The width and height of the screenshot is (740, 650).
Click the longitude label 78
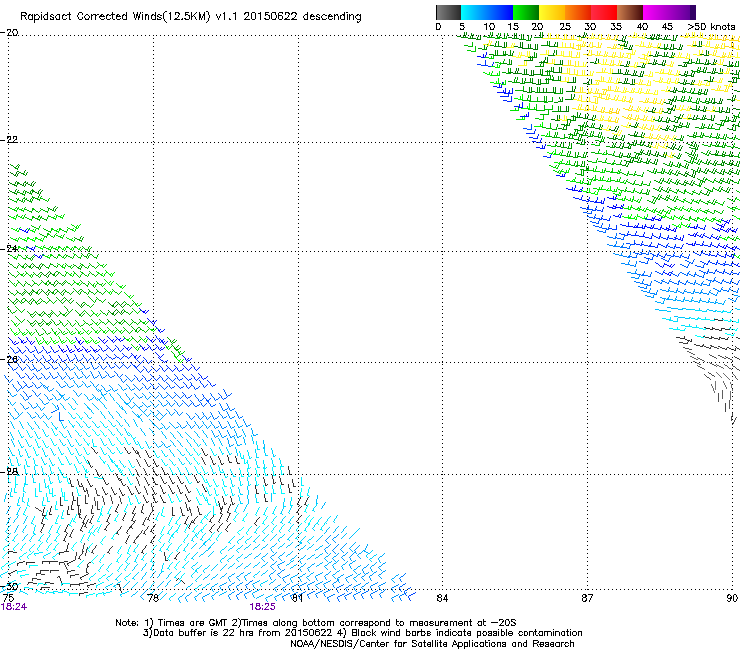(153, 598)
